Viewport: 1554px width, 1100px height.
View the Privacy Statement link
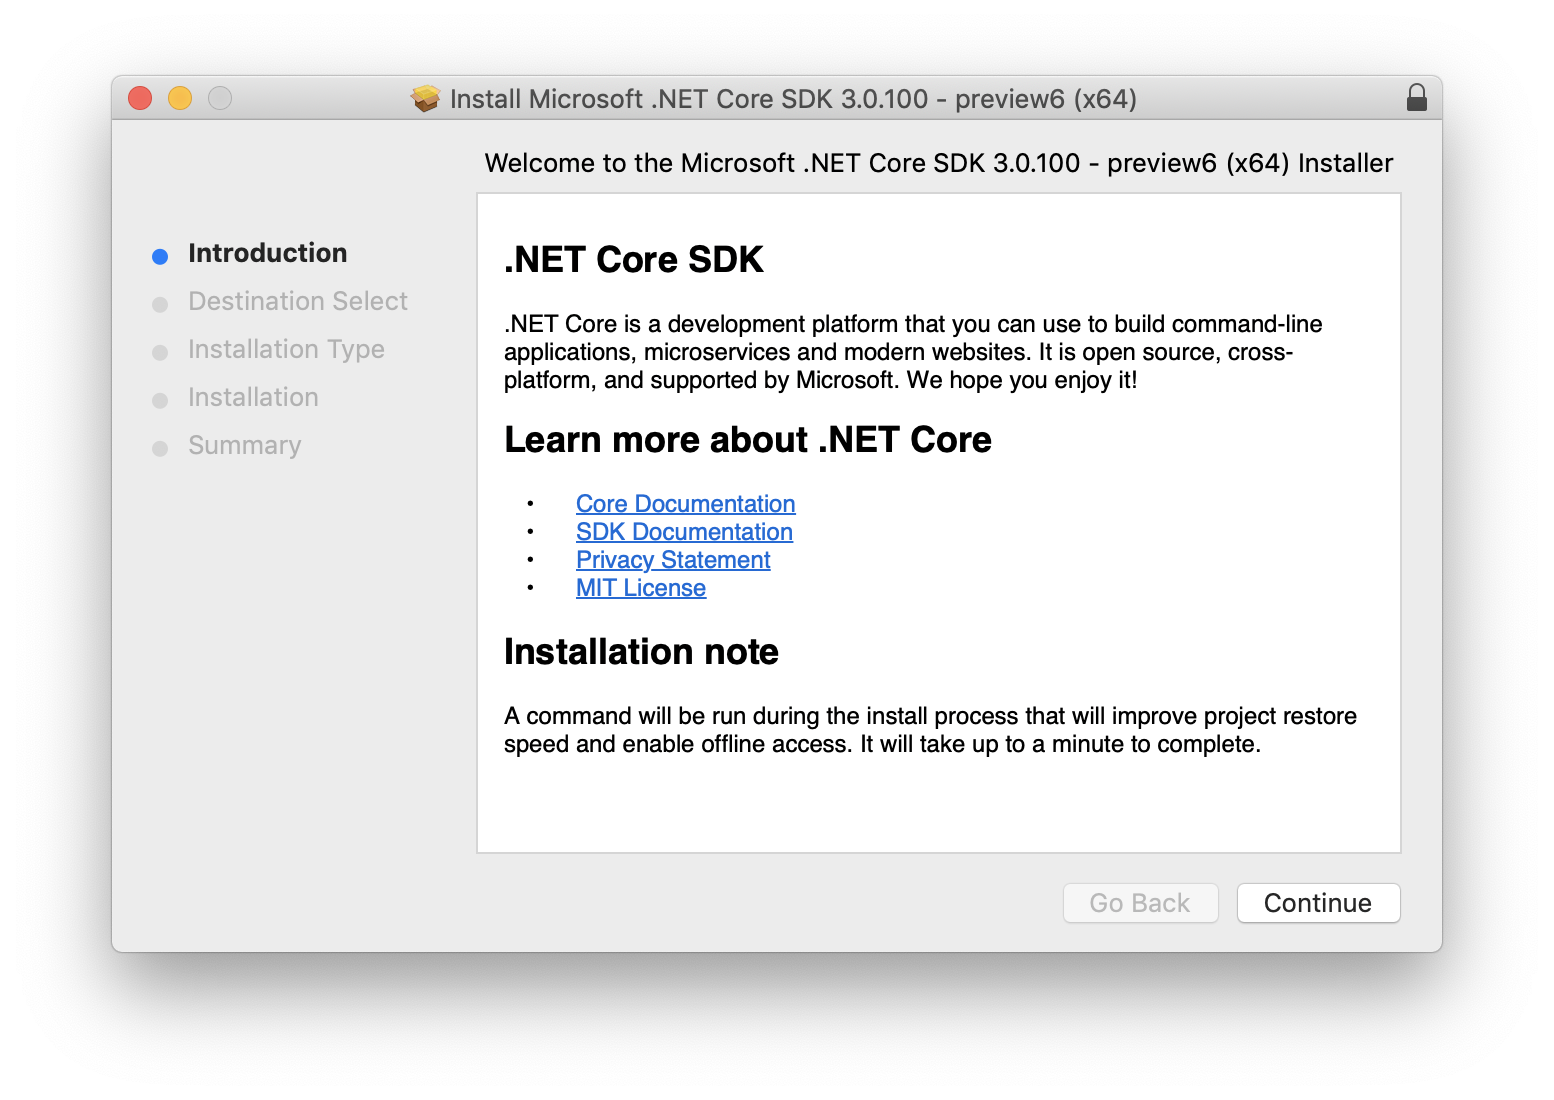click(673, 560)
